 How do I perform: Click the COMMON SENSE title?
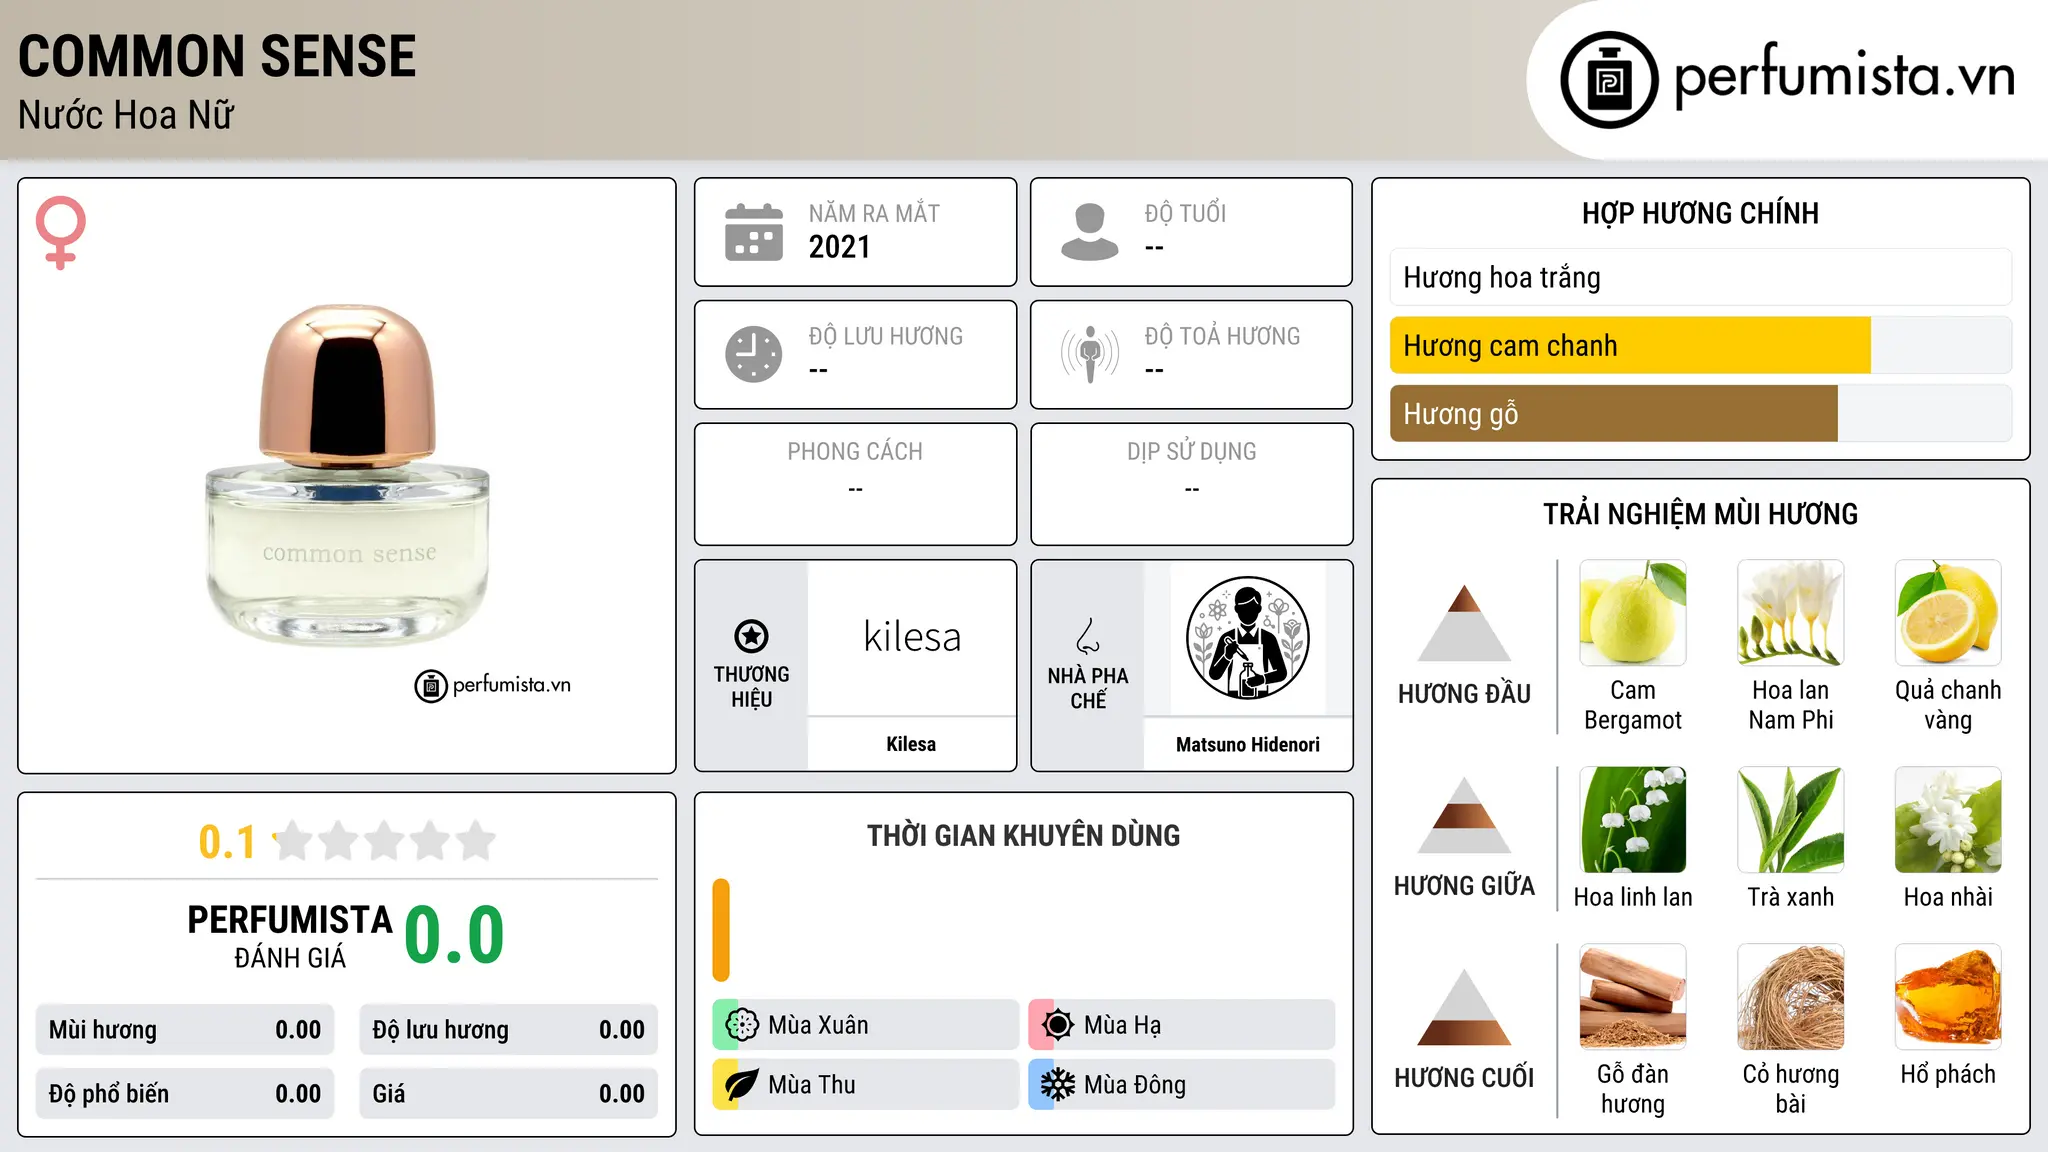[x=217, y=56]
